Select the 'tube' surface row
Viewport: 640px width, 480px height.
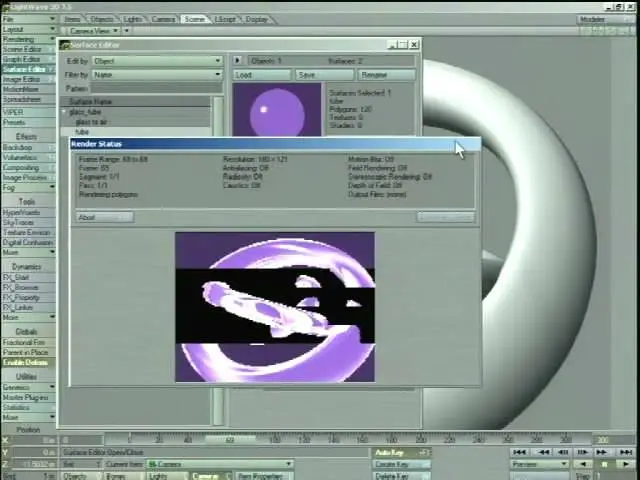[x=136, y=131]
